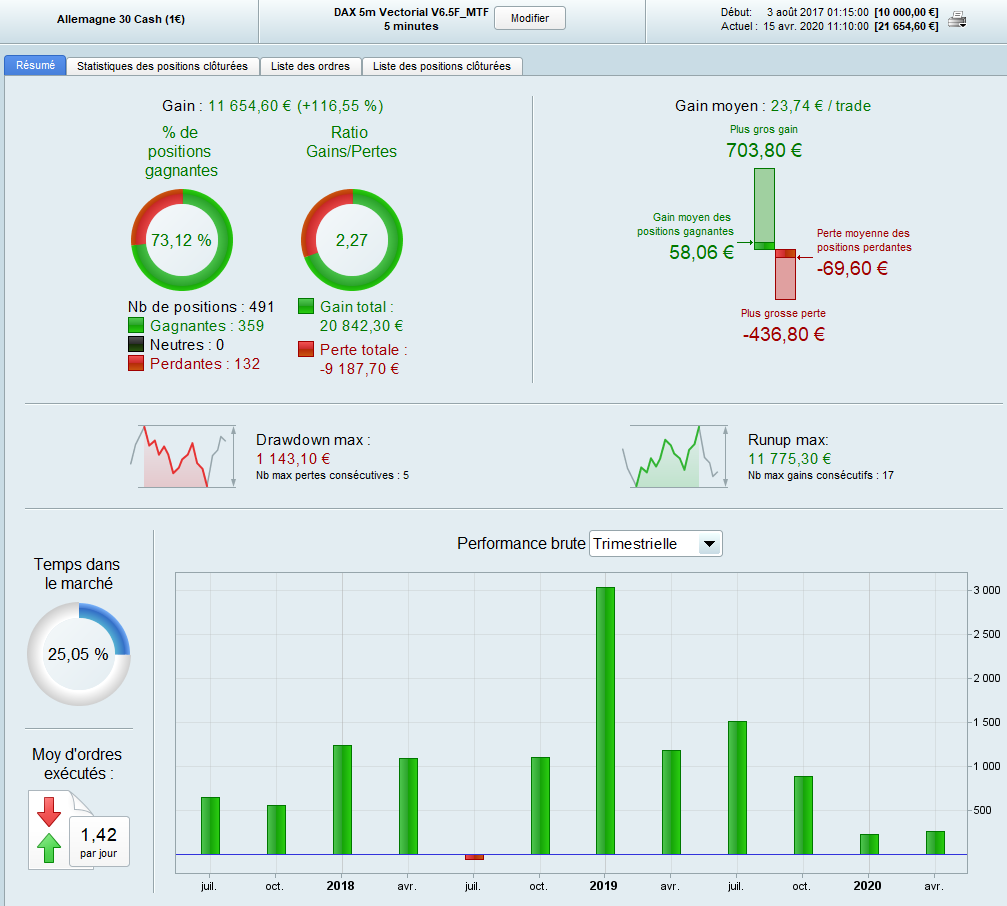
Task: Click the green bar at juil. 2019
Action: 737,788
